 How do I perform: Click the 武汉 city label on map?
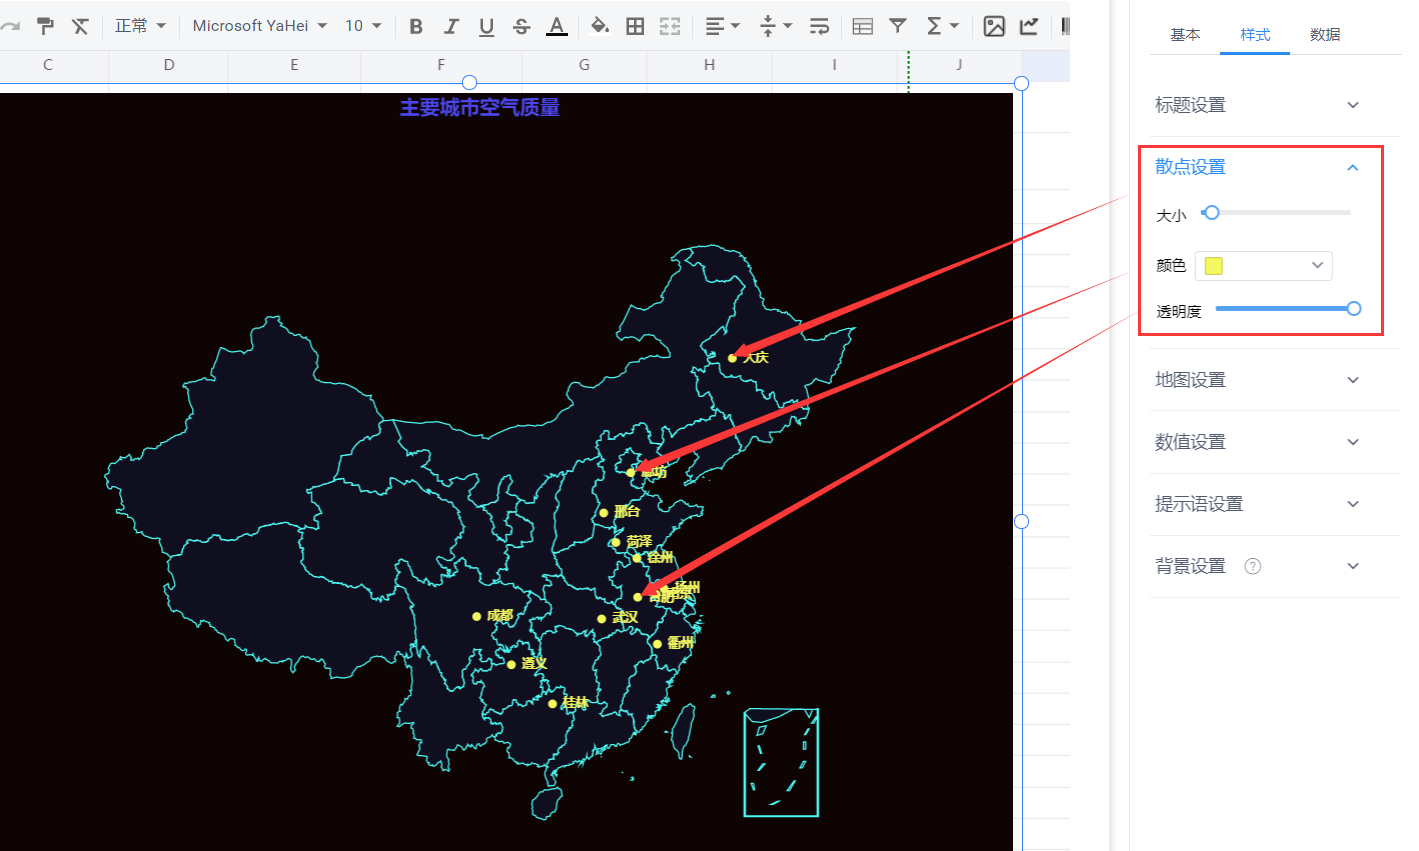625,618
